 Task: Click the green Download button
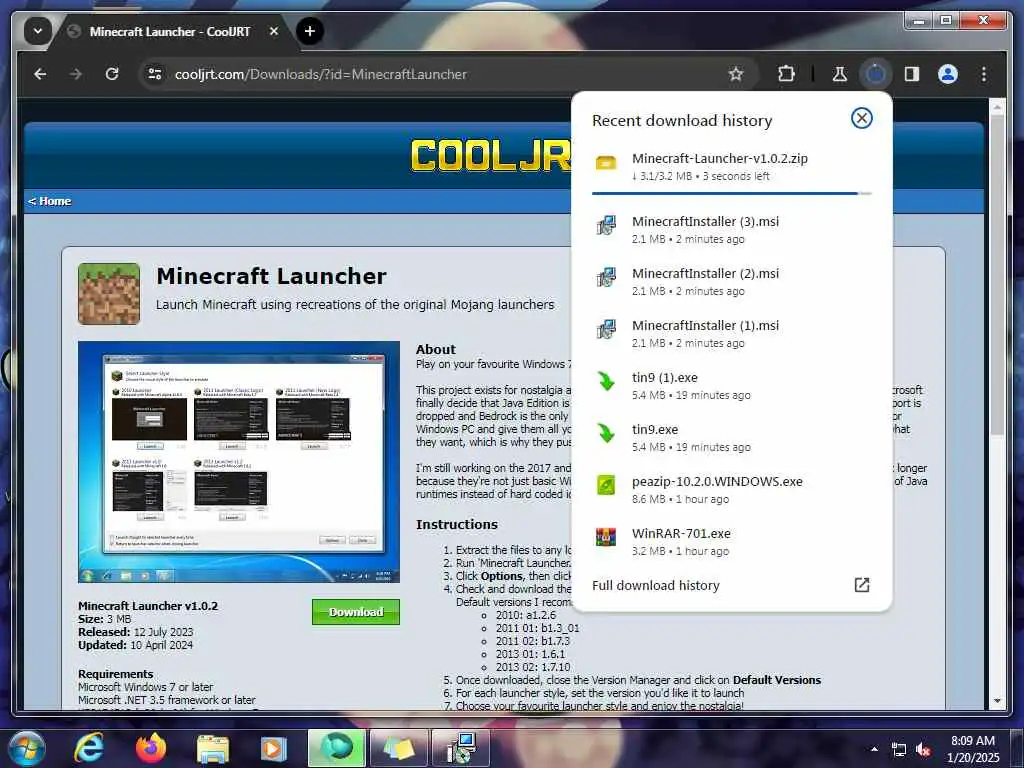(356, 612)
